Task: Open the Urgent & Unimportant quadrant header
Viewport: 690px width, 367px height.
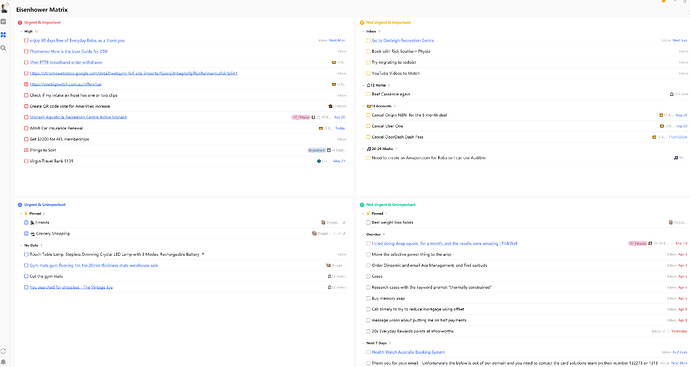Action: (x=44, y=205)
